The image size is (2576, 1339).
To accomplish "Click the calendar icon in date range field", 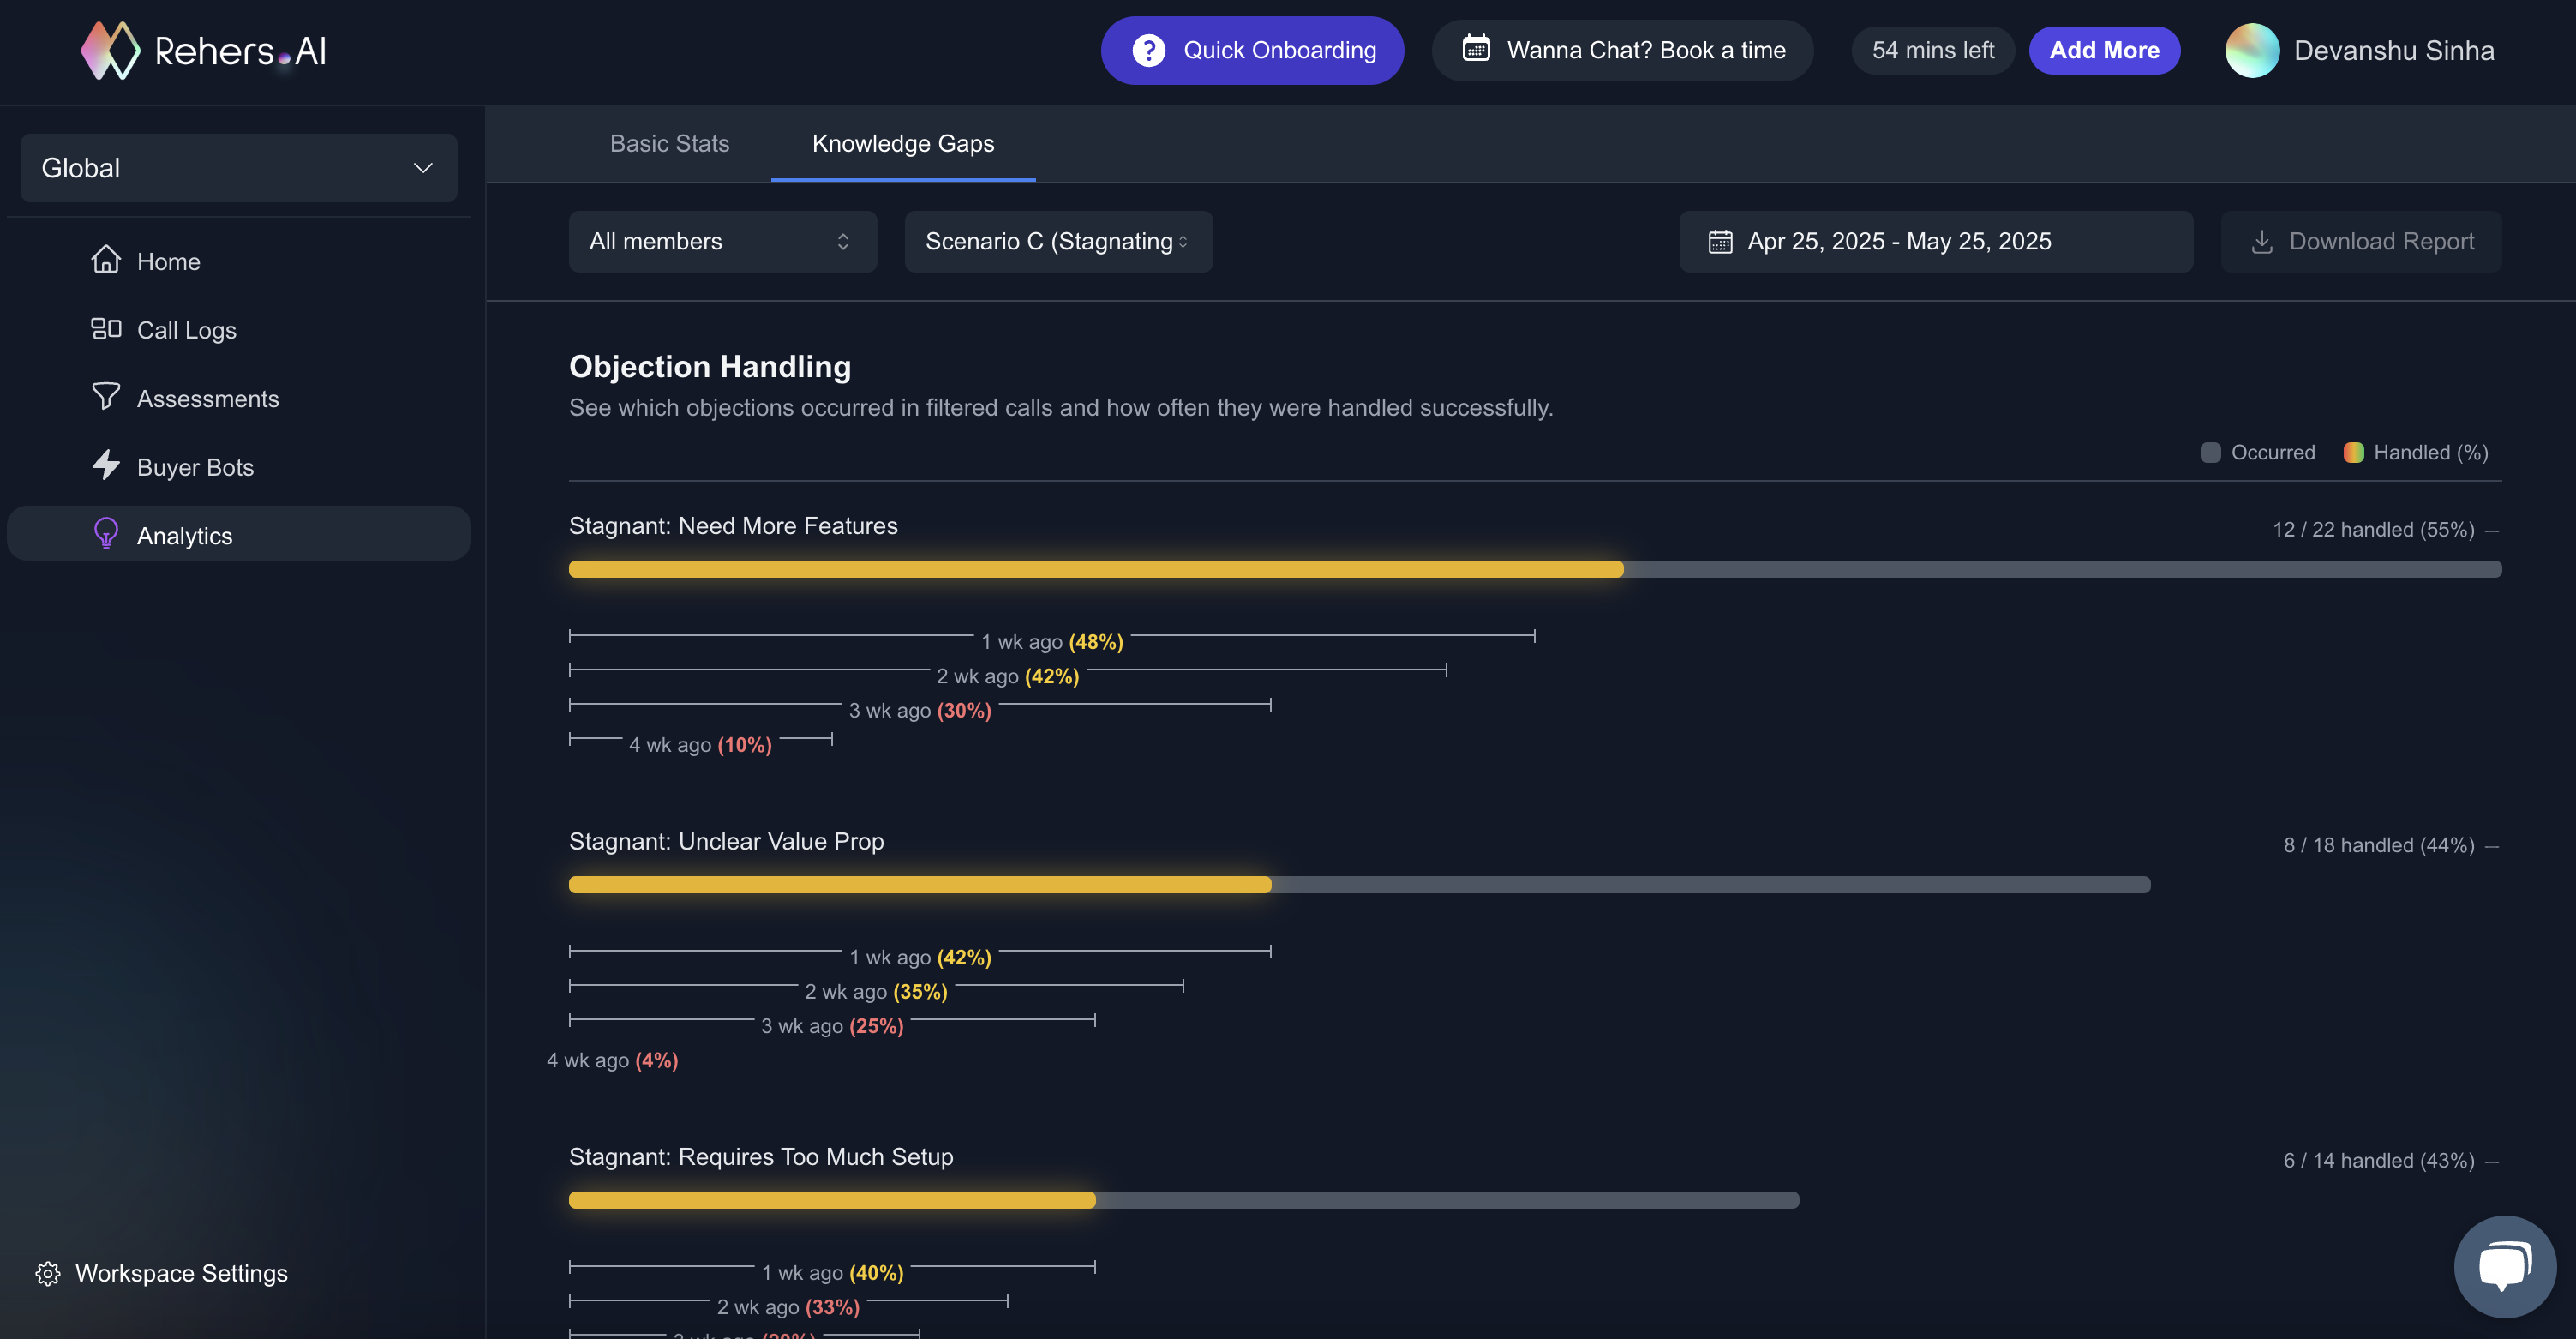I will [1720, 242].
